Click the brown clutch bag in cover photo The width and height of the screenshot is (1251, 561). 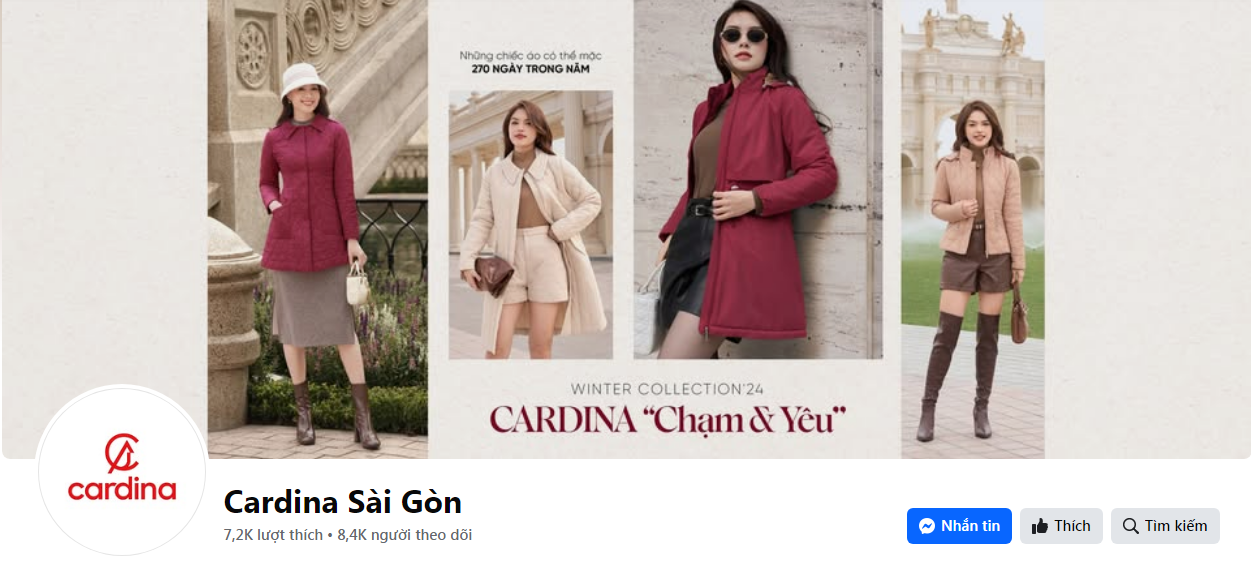493,274
